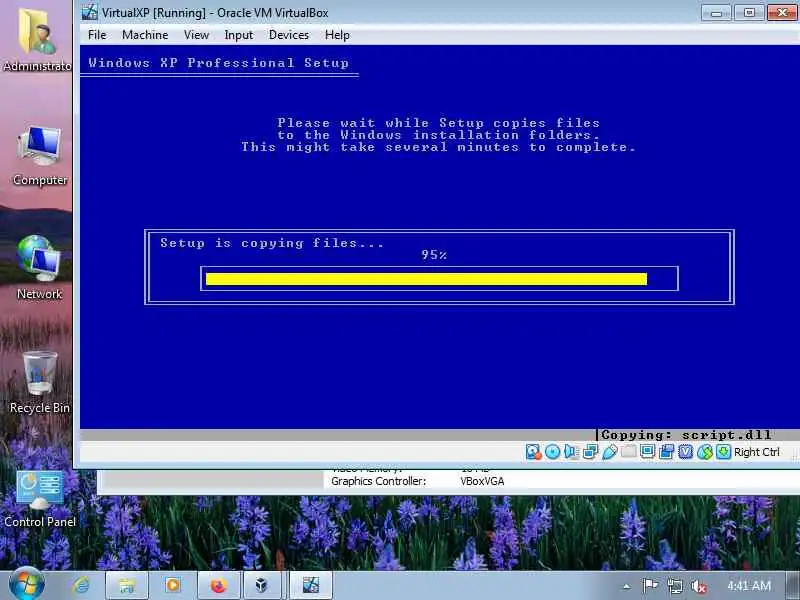Open the Windows Start menu orb
This screenshot has height=600, width=800.
coord(26,585)
